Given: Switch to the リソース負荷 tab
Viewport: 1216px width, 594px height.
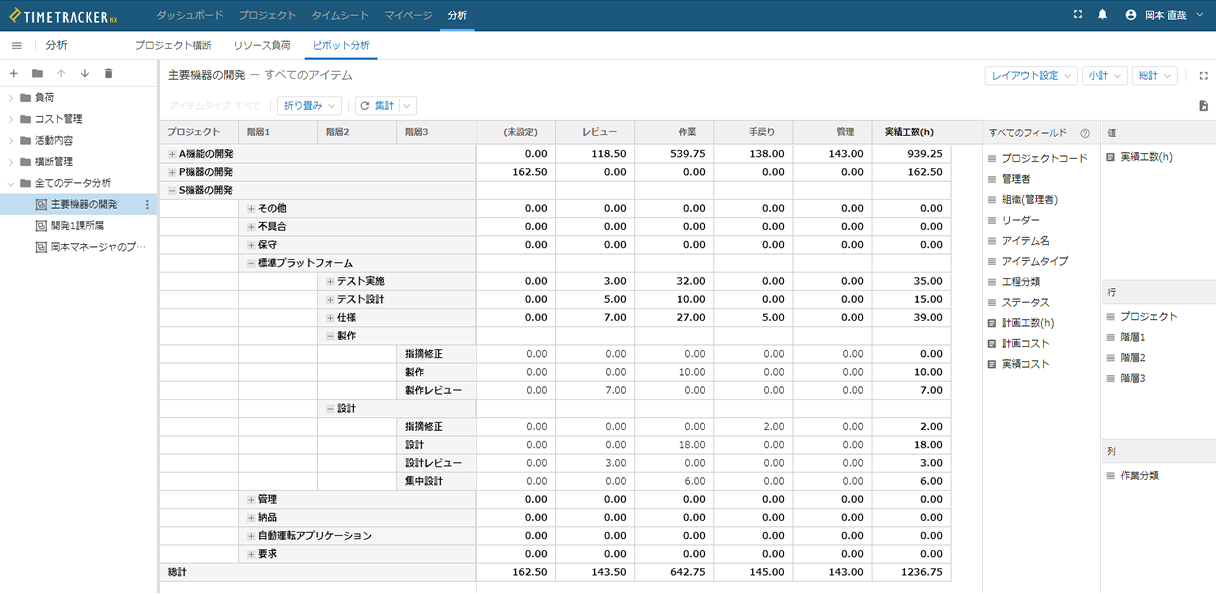Looking at the screenshot, I should (x=262, y=46).
